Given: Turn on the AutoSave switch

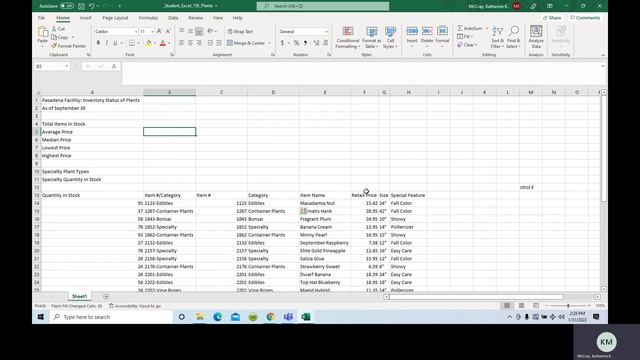Looking at the screenshot, I should pyautogui.click(x=67, y=6).
